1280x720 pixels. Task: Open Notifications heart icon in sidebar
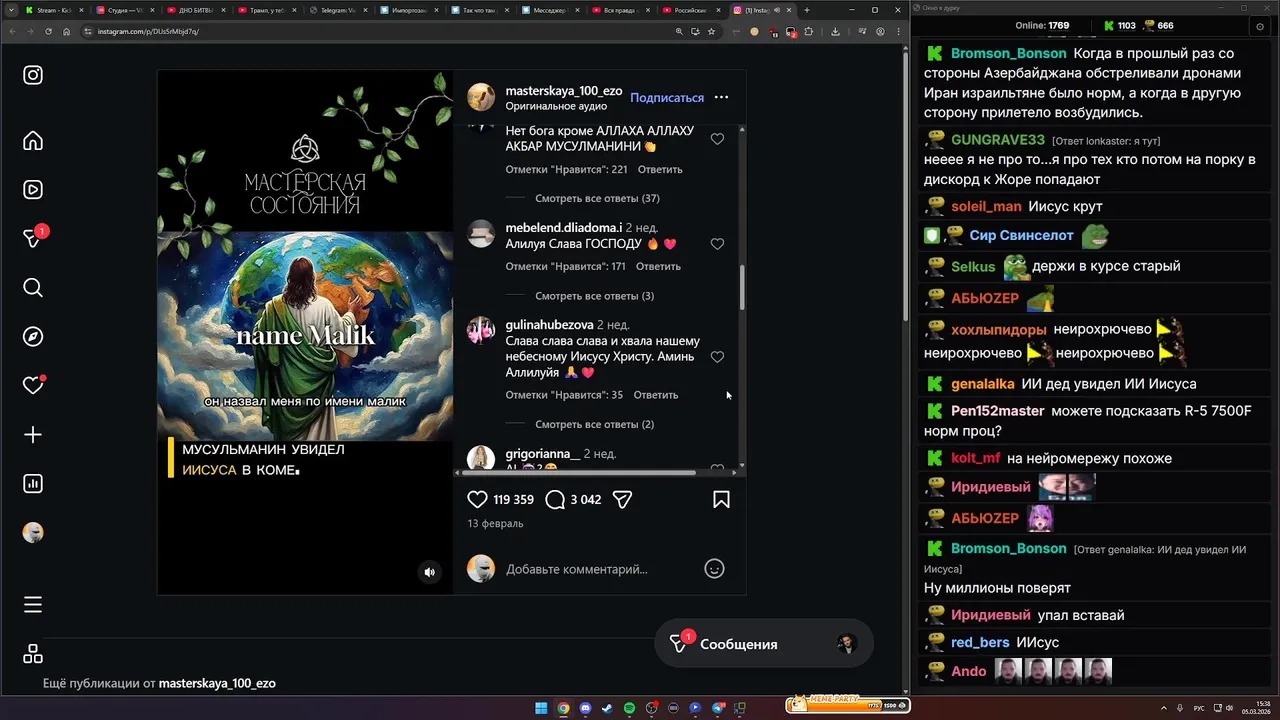click(33, 385)
